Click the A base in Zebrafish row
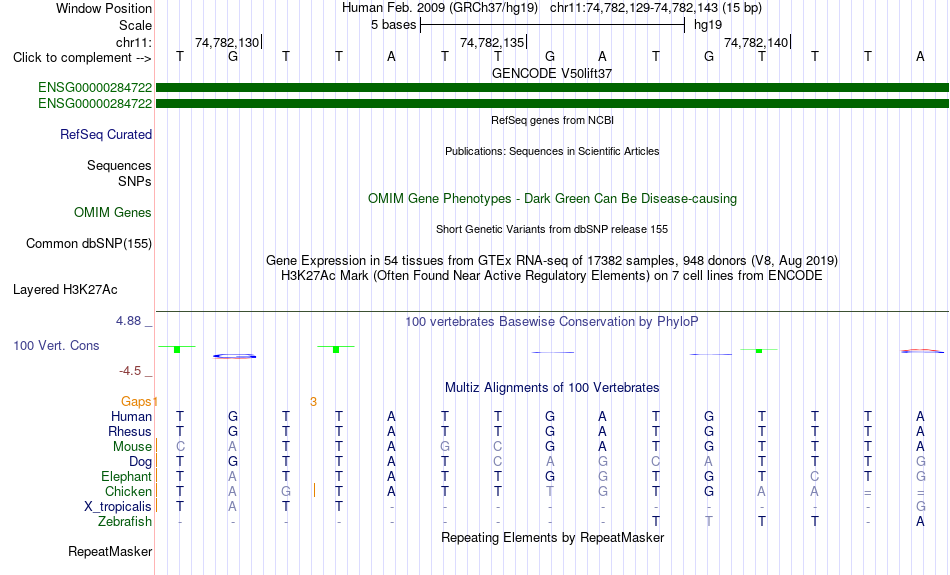 [920, 522]
